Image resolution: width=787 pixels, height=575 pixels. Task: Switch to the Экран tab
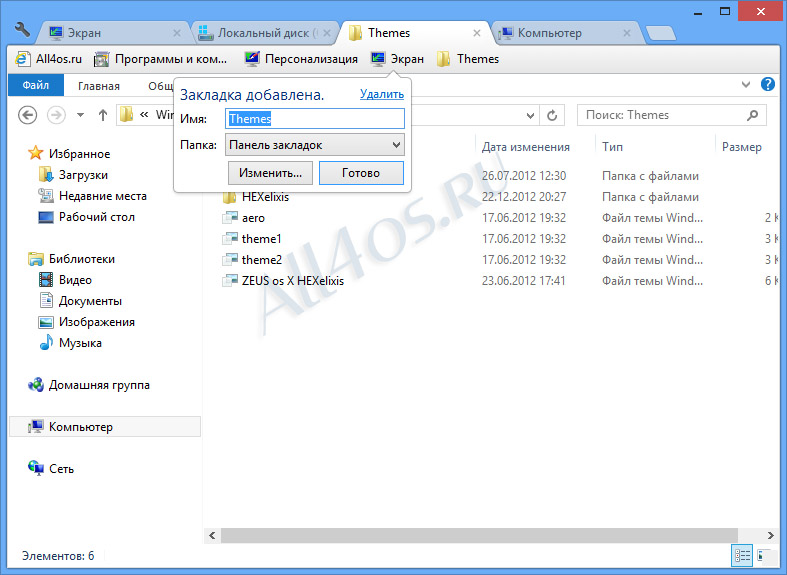(x=114, y=33)
